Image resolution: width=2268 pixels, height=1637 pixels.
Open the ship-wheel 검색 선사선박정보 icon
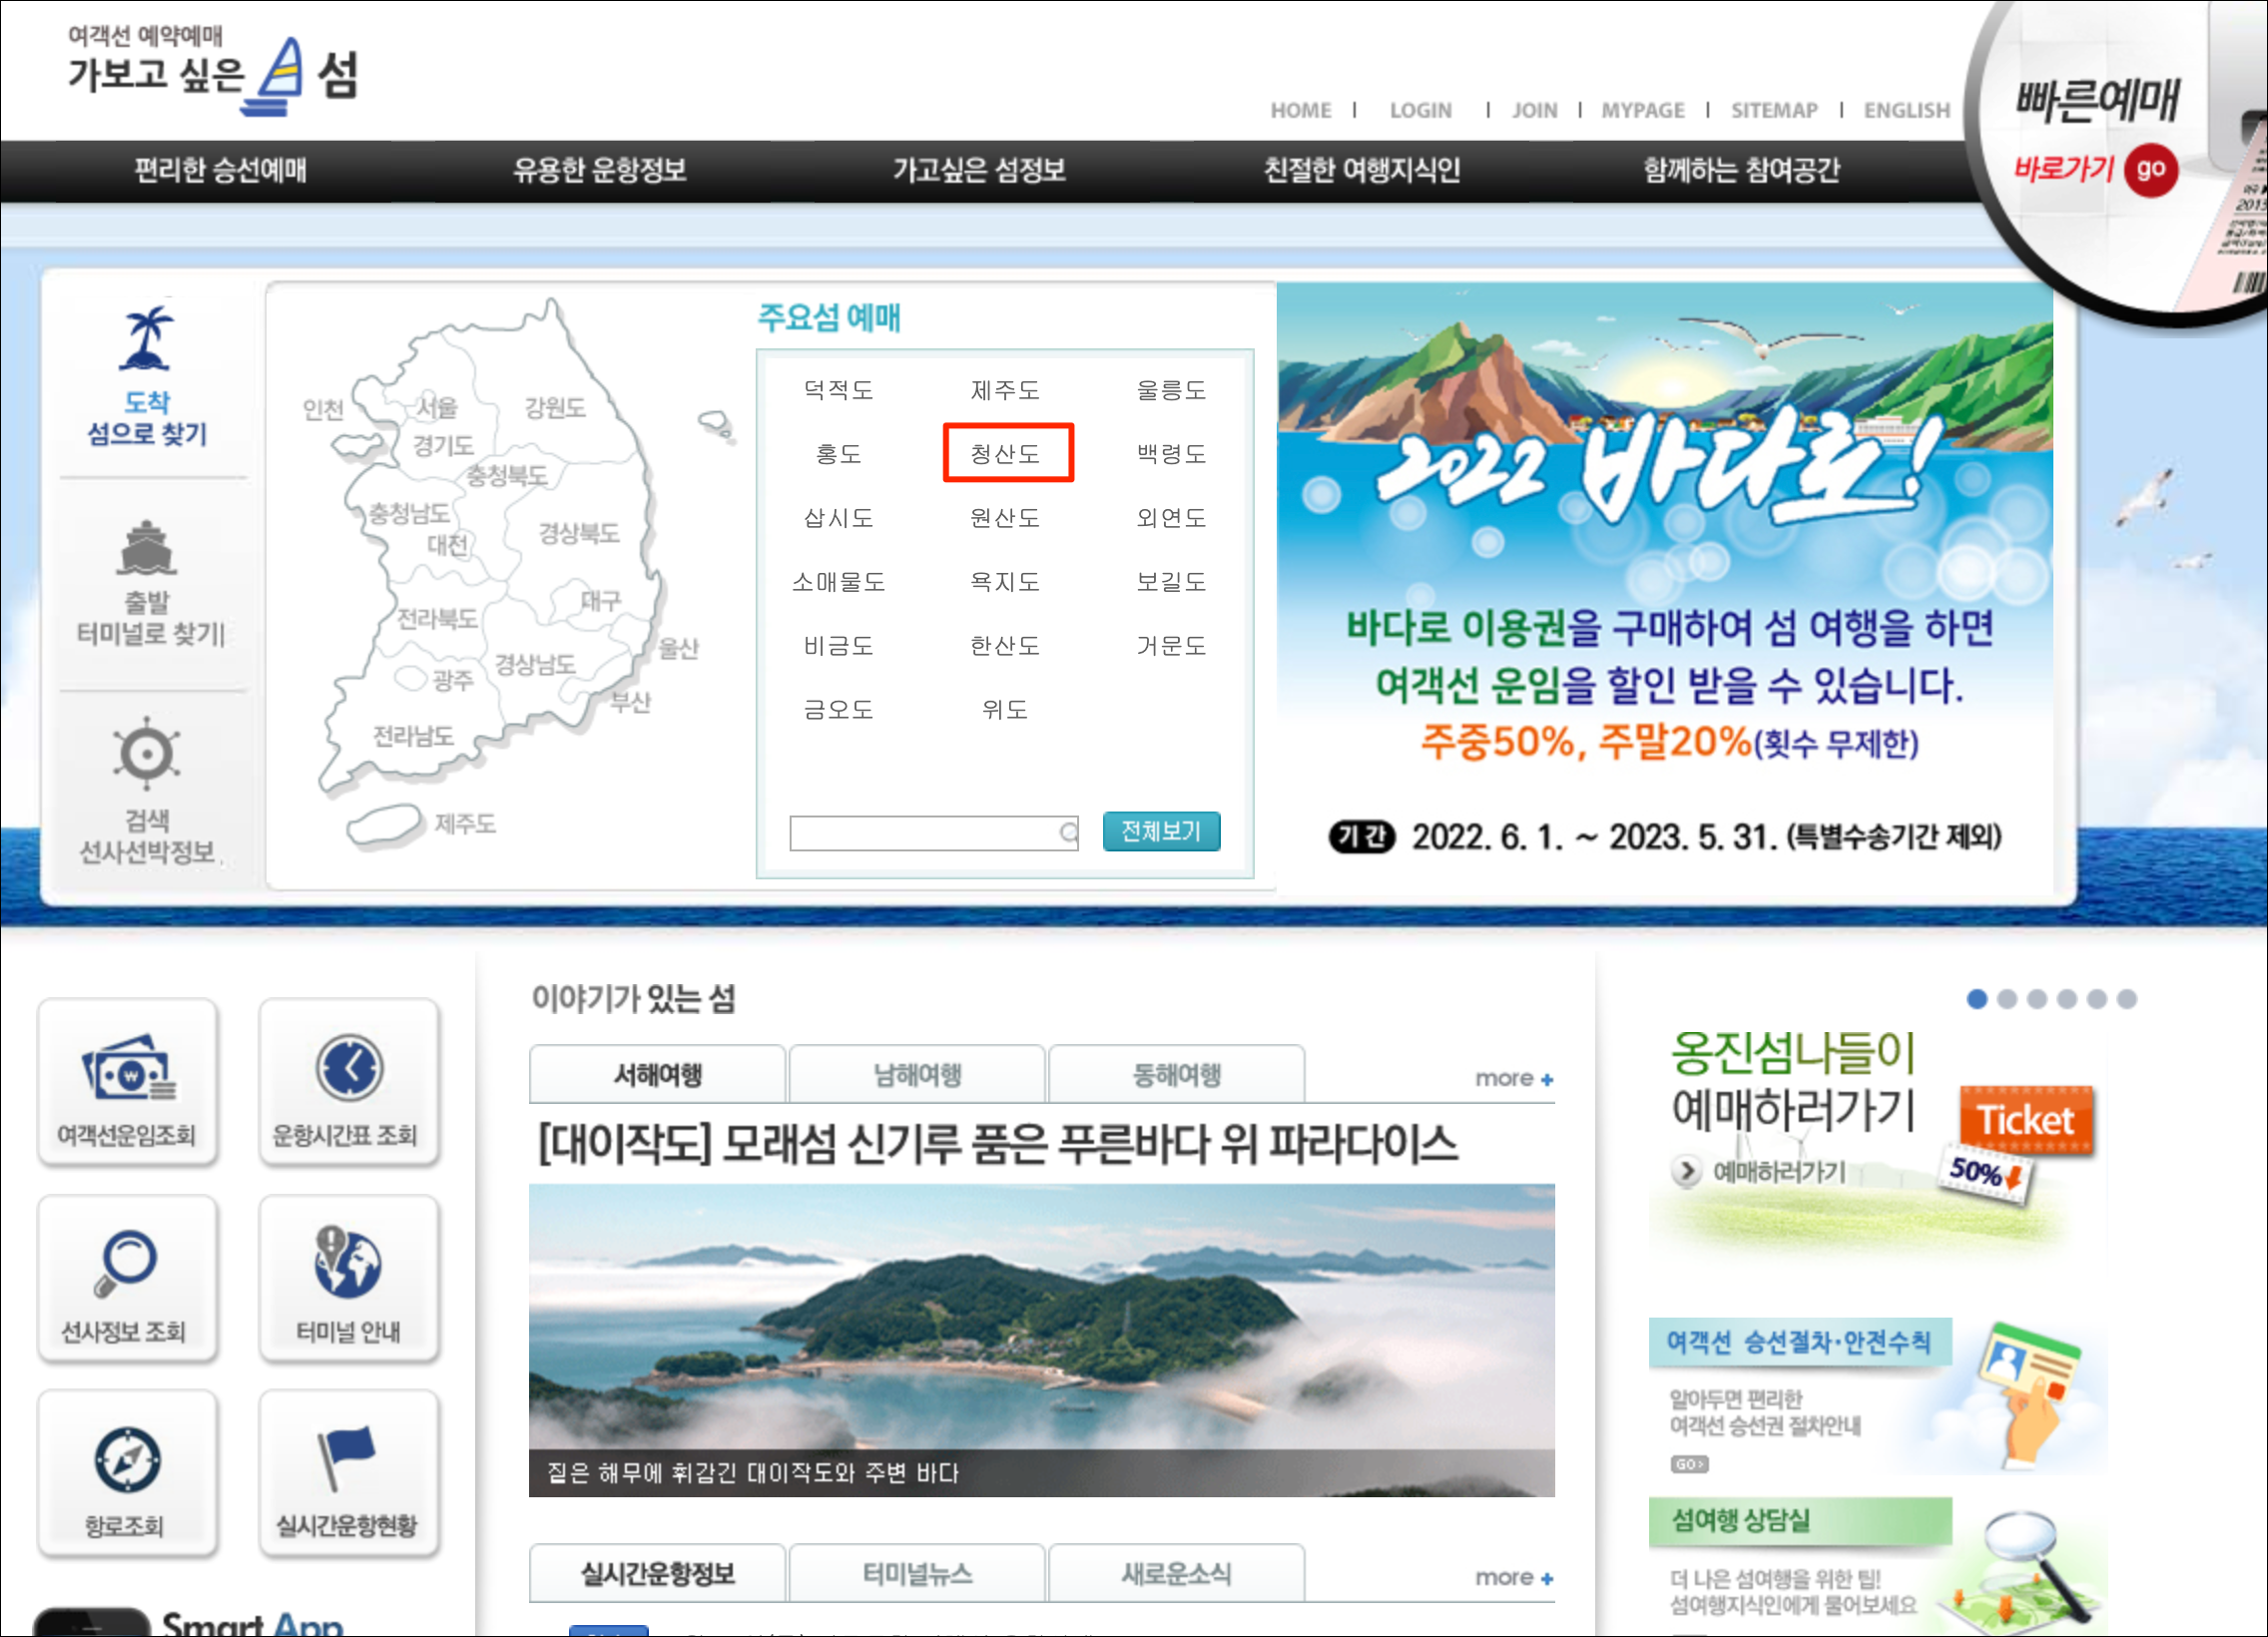pos(147,753)
